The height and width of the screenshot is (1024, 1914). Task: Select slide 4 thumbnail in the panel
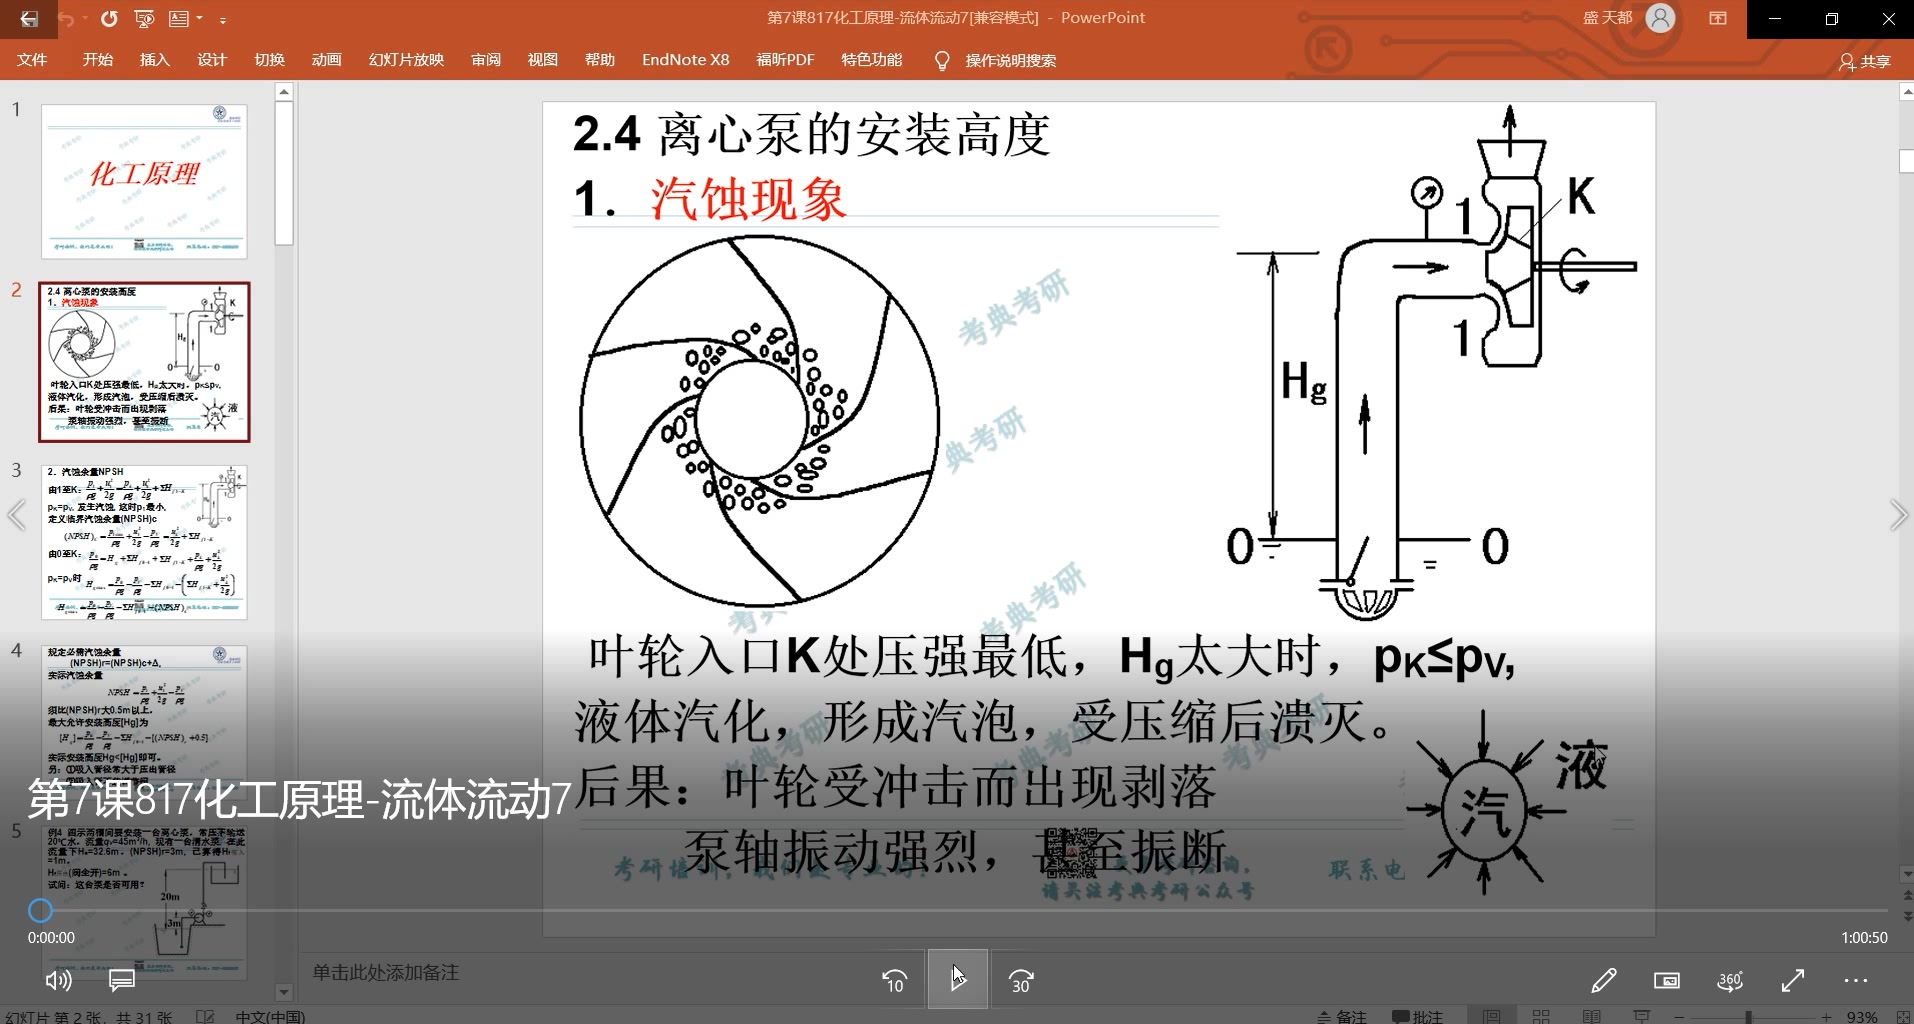click(x=144, y=722)
